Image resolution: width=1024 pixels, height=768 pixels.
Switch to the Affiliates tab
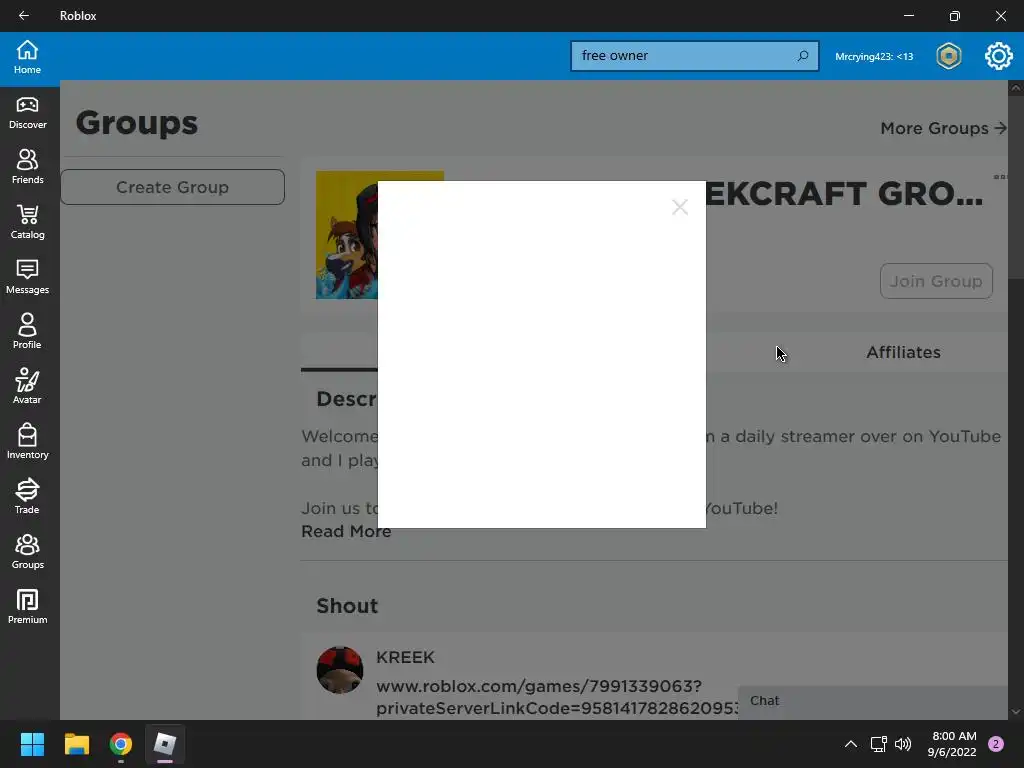point(903,353)
